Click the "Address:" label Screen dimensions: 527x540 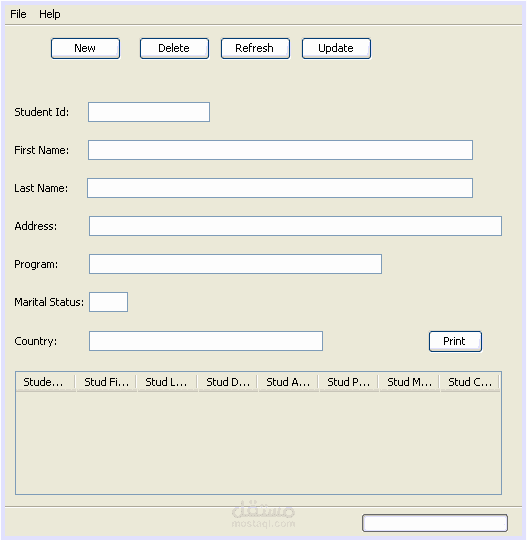[x=35, y=226]
